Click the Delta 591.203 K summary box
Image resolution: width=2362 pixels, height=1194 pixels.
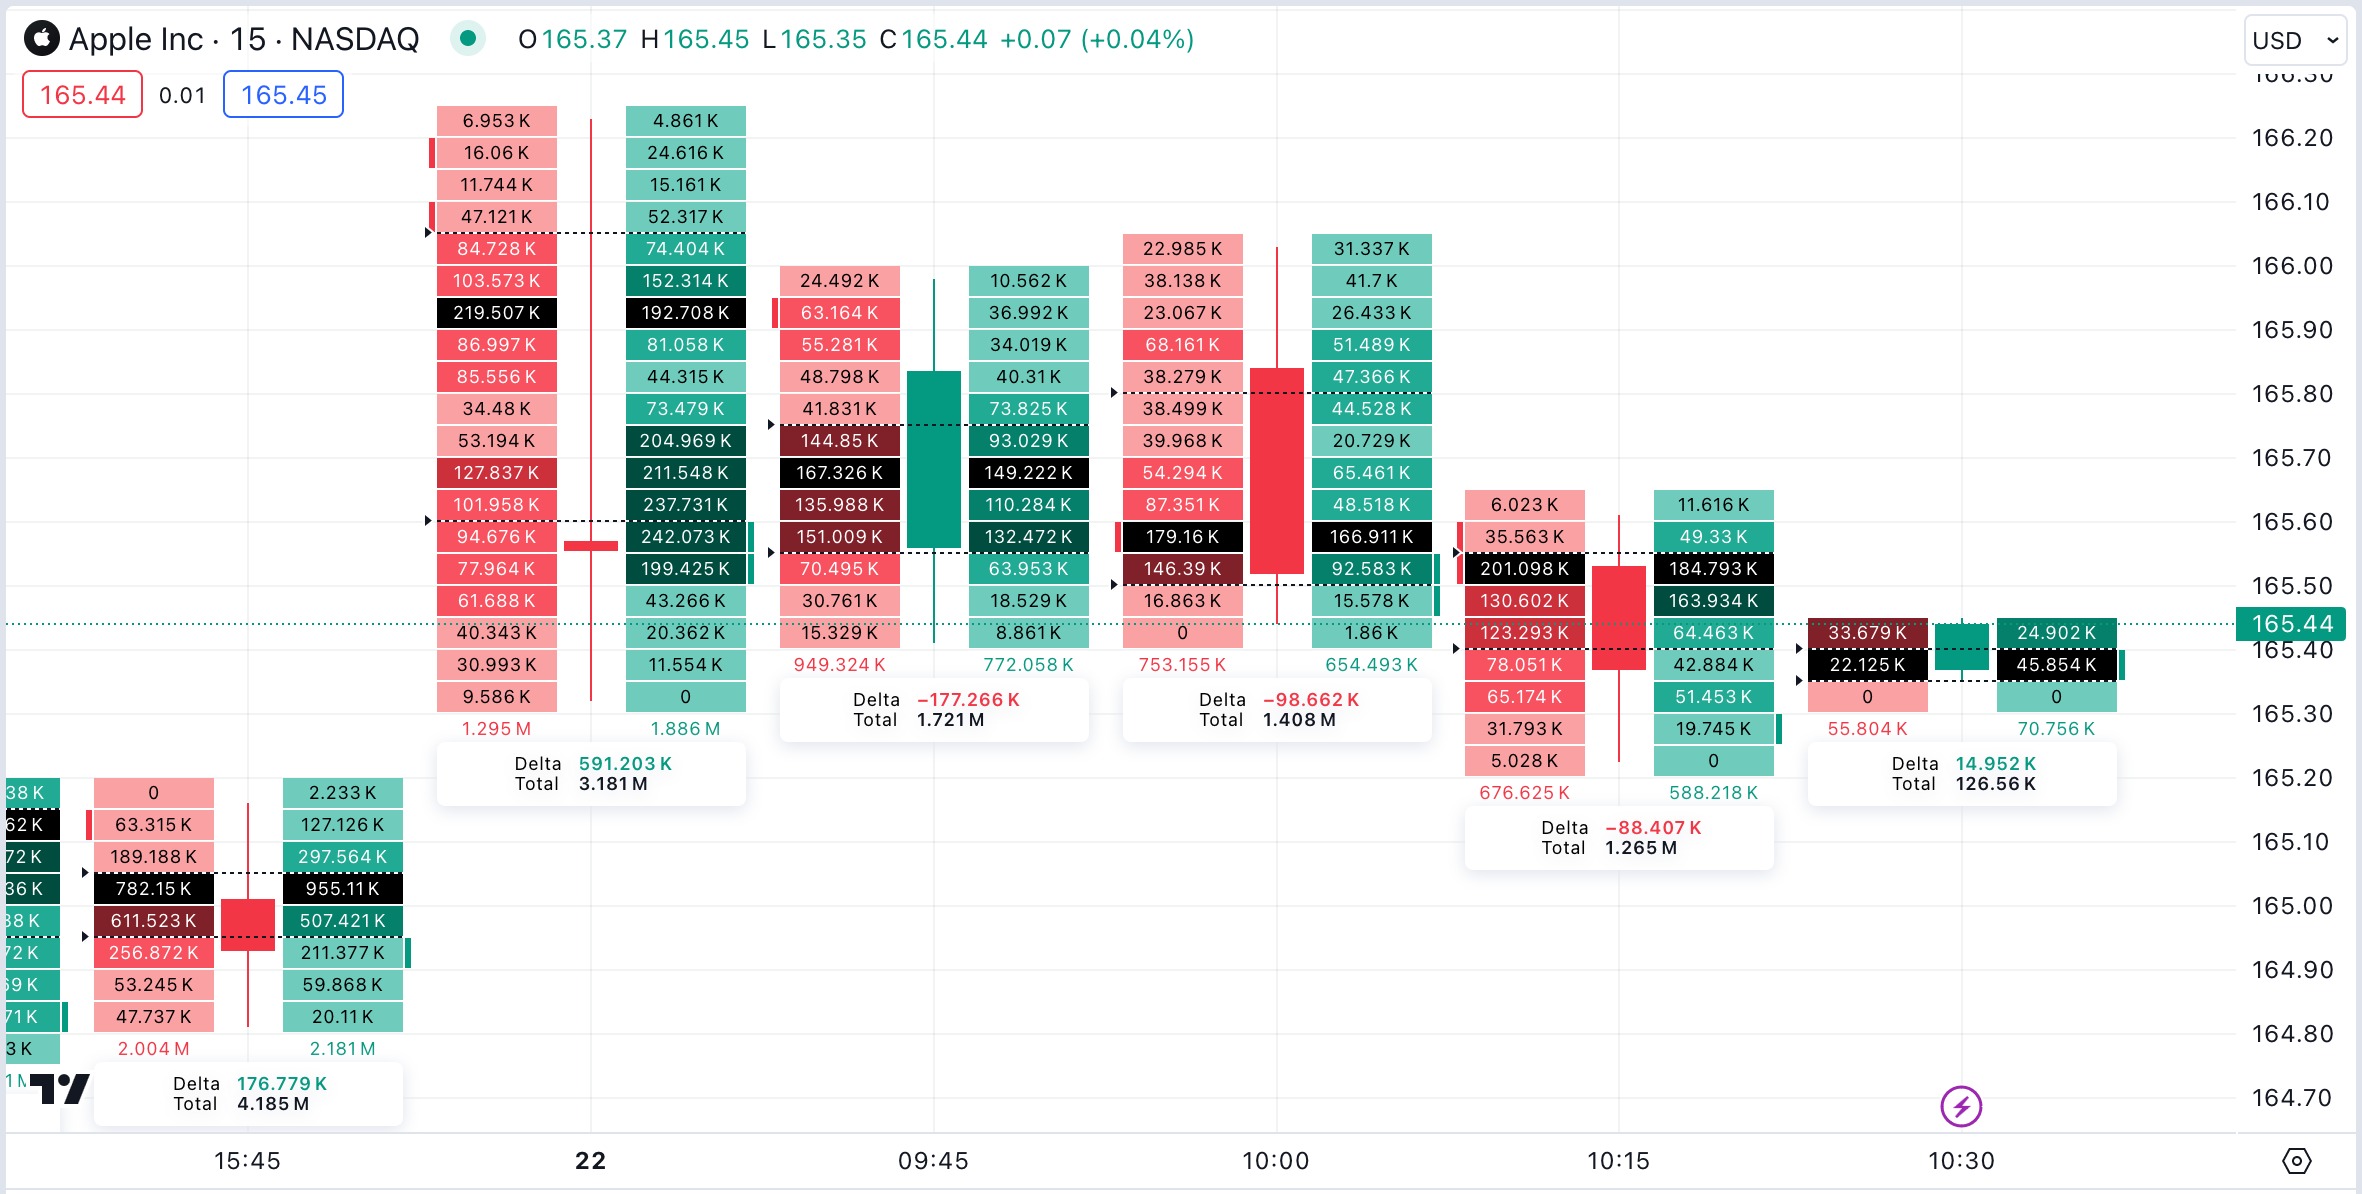591,774
